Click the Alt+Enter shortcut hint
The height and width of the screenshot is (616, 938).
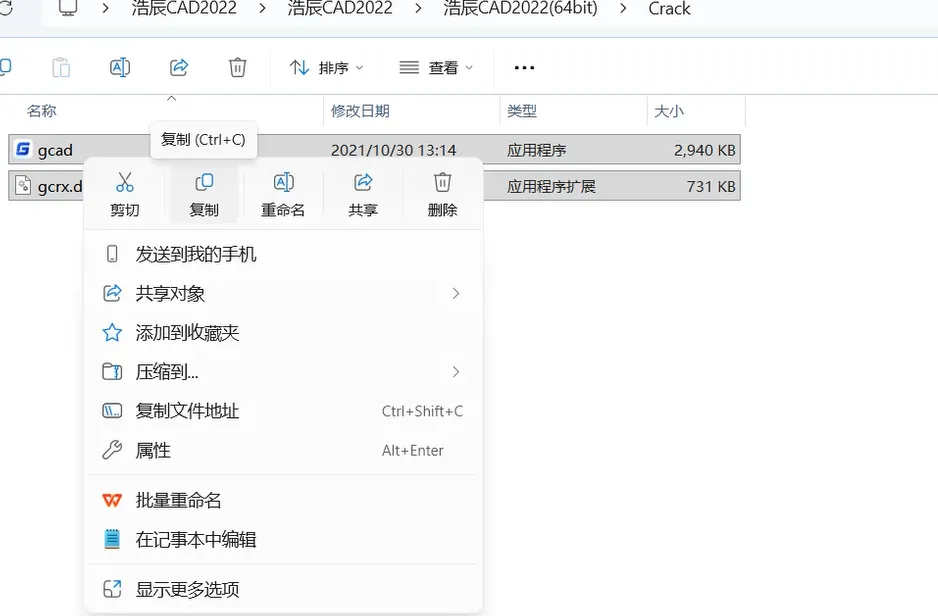coord(413,450)
